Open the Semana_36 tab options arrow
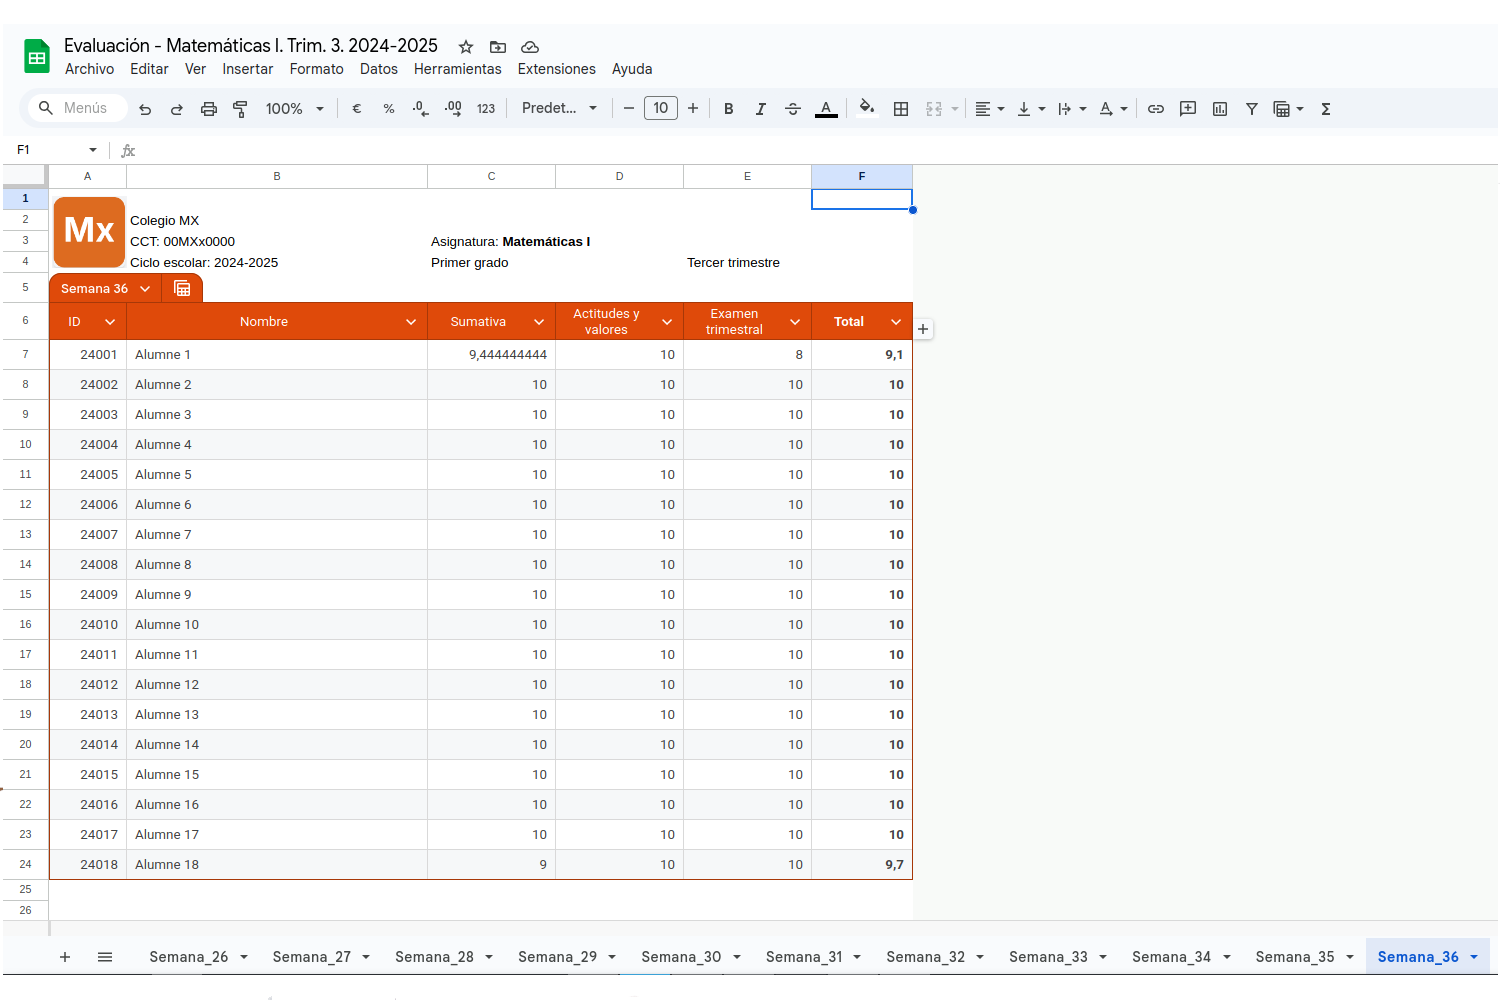The height and width of the screenshot is (1000, 1500). coord(1474,957)
